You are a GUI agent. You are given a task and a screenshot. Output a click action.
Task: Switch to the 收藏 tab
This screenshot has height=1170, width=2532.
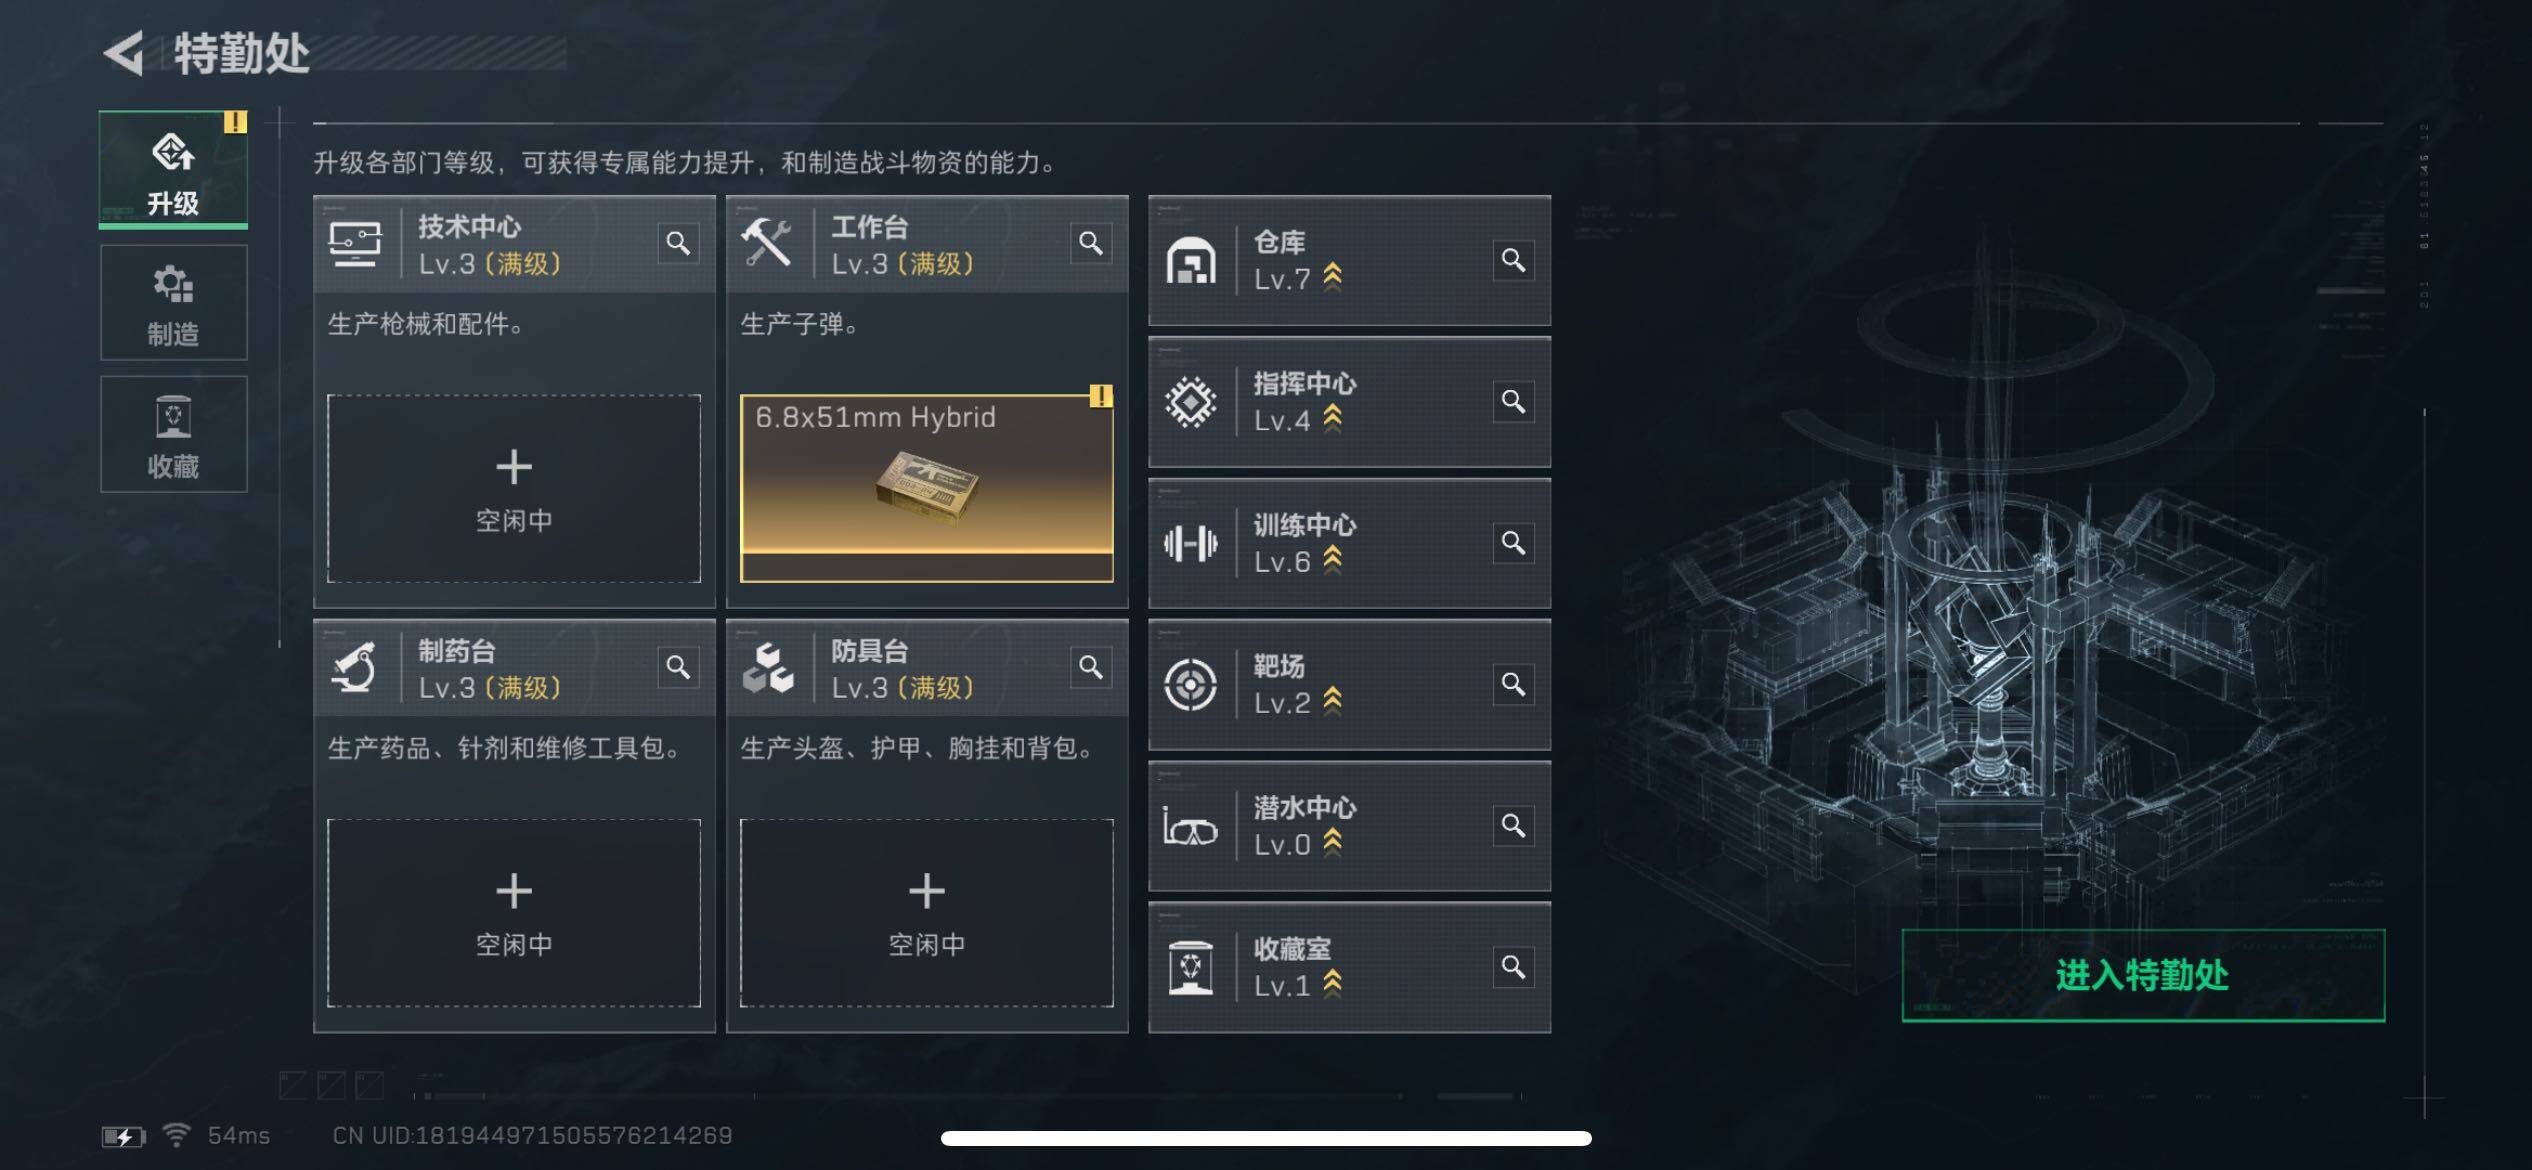173,434
